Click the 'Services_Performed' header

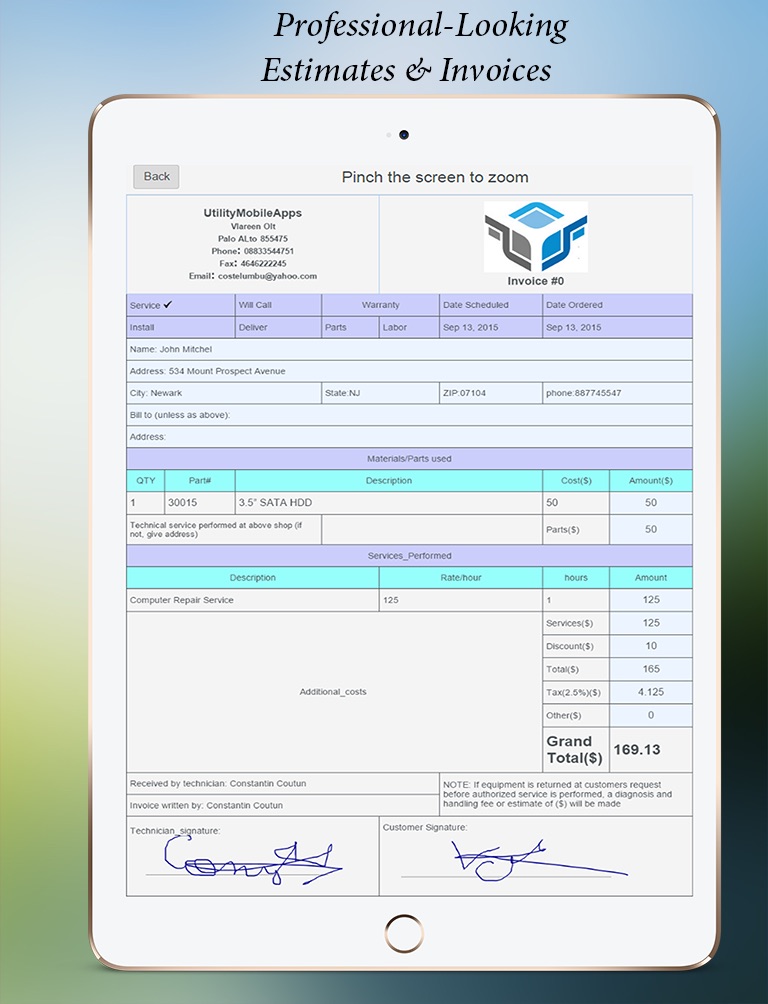point(409,556)
